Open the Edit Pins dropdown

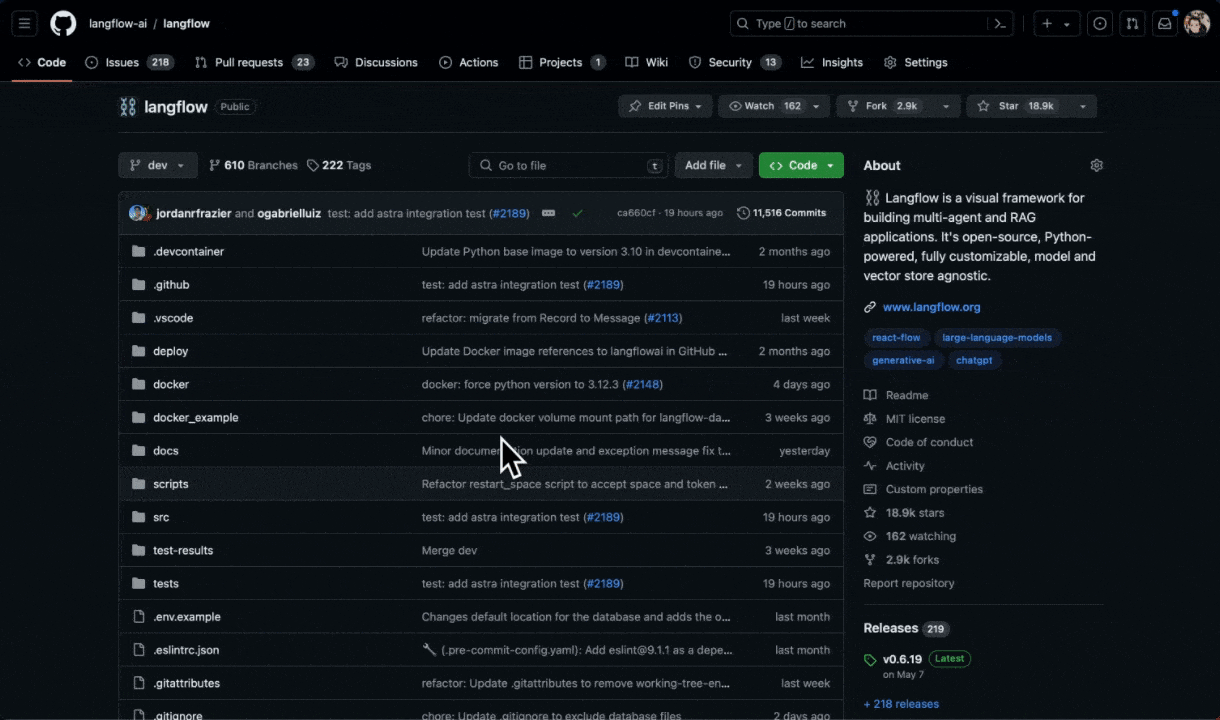click(665, 106)
